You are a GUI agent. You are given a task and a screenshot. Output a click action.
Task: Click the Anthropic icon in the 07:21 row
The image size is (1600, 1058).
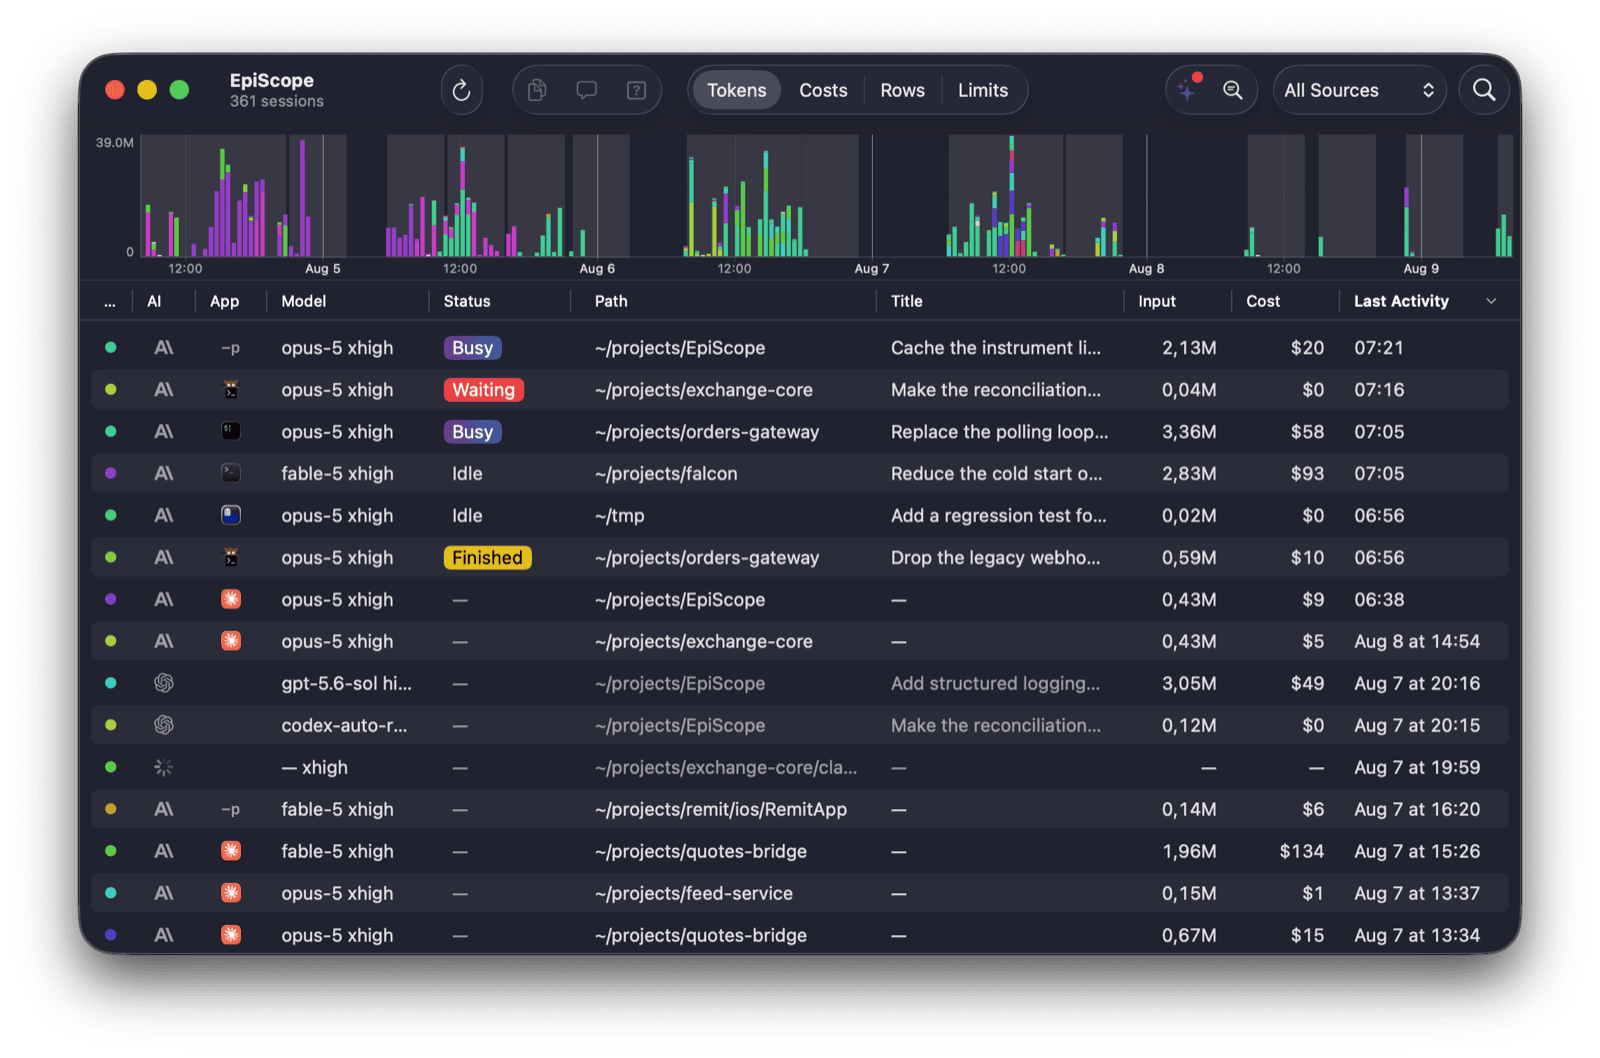tap(164, 348)
